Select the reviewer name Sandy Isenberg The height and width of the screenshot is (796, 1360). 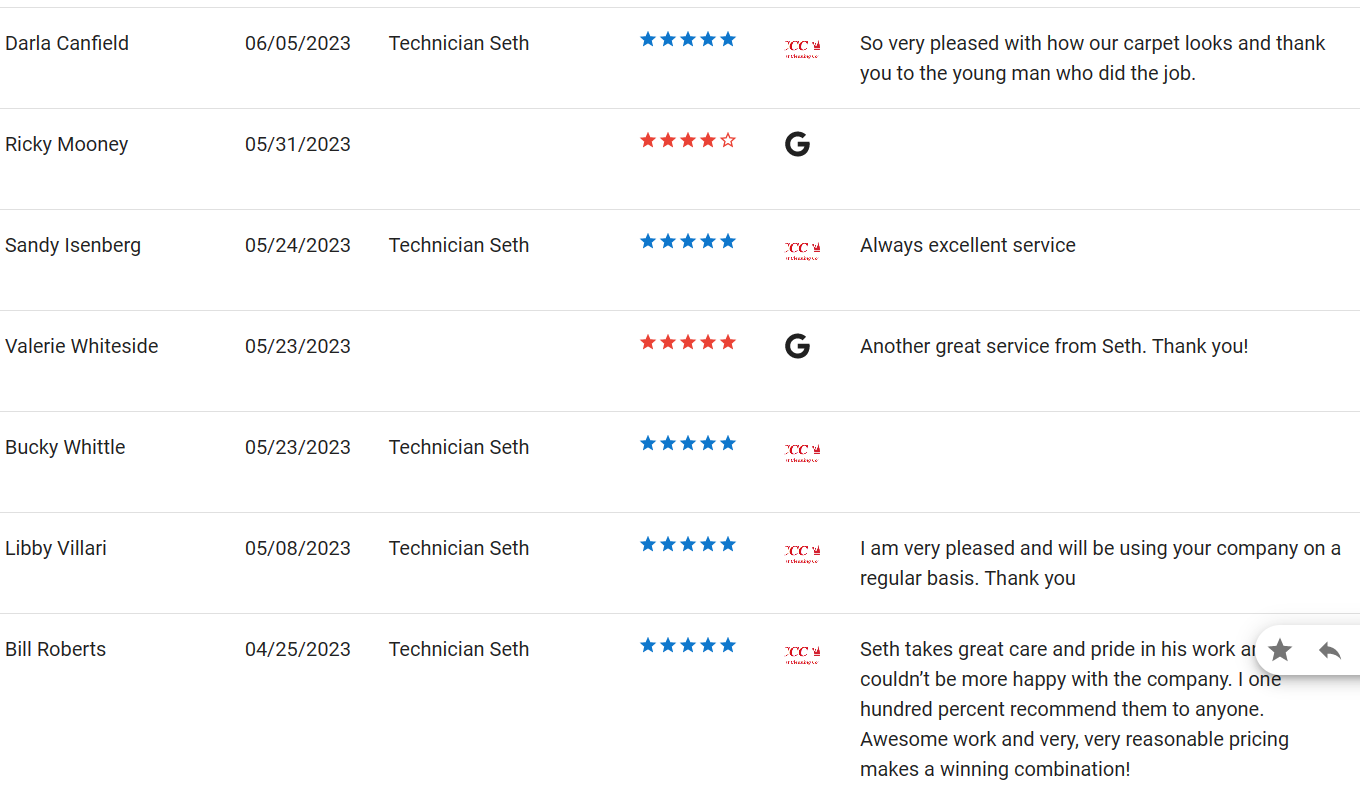pos(73,245)
